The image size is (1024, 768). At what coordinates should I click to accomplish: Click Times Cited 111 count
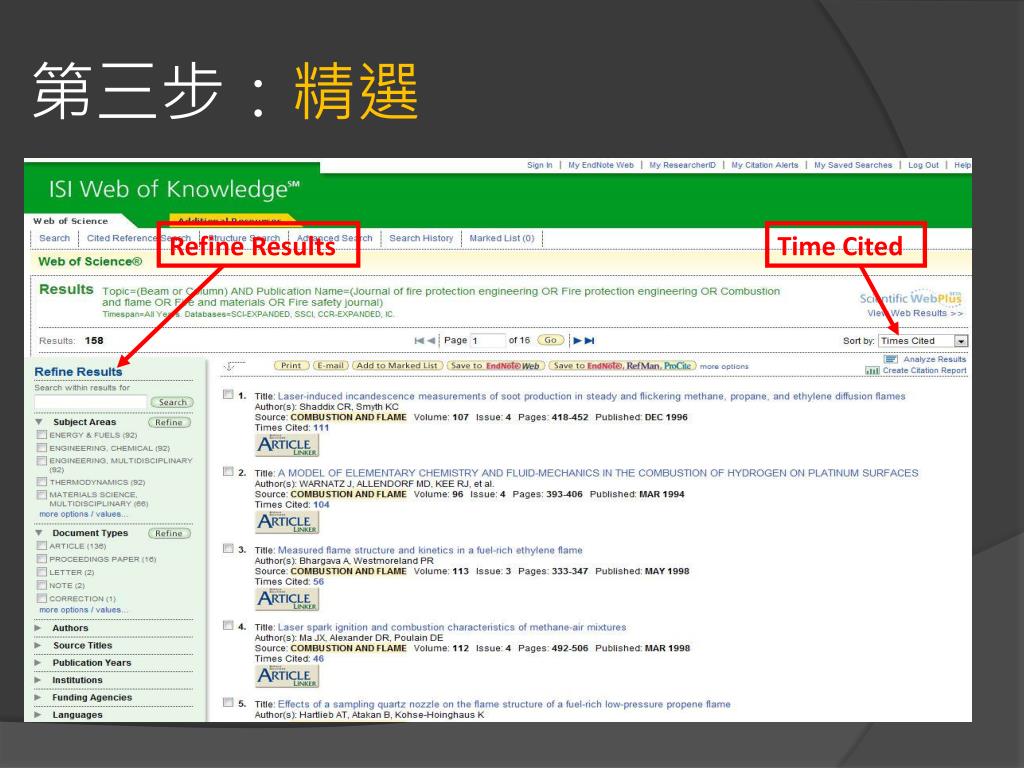click(x=321, y=428)
